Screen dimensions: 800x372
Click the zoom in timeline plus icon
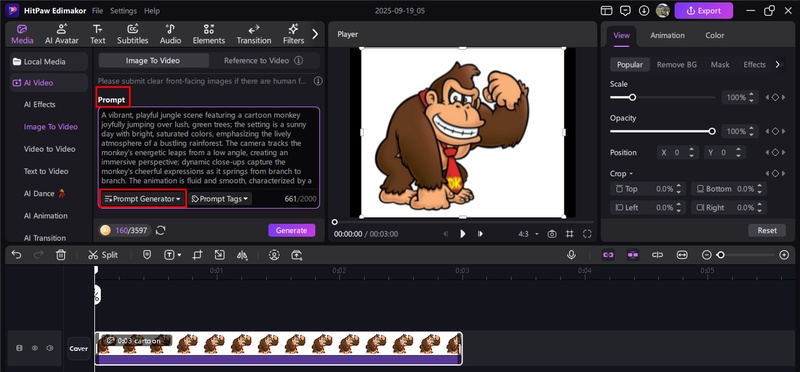[x=784, y=255]
